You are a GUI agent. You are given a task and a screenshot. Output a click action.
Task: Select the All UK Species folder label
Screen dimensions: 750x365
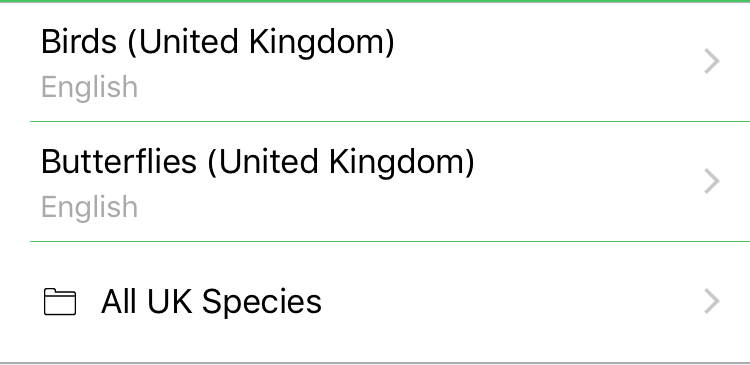tap(211, 302)
